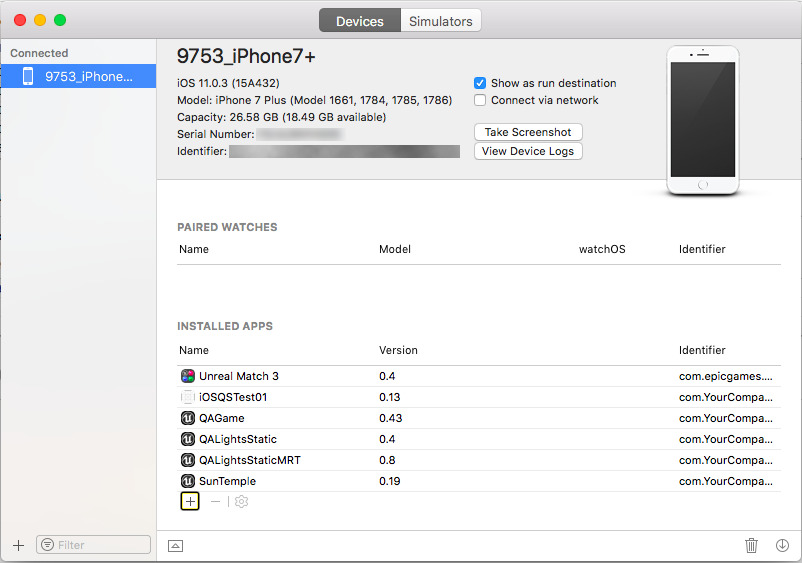Click the Connected sidebar header
This screenshot has height=563, width=802.
coord(39,53)
